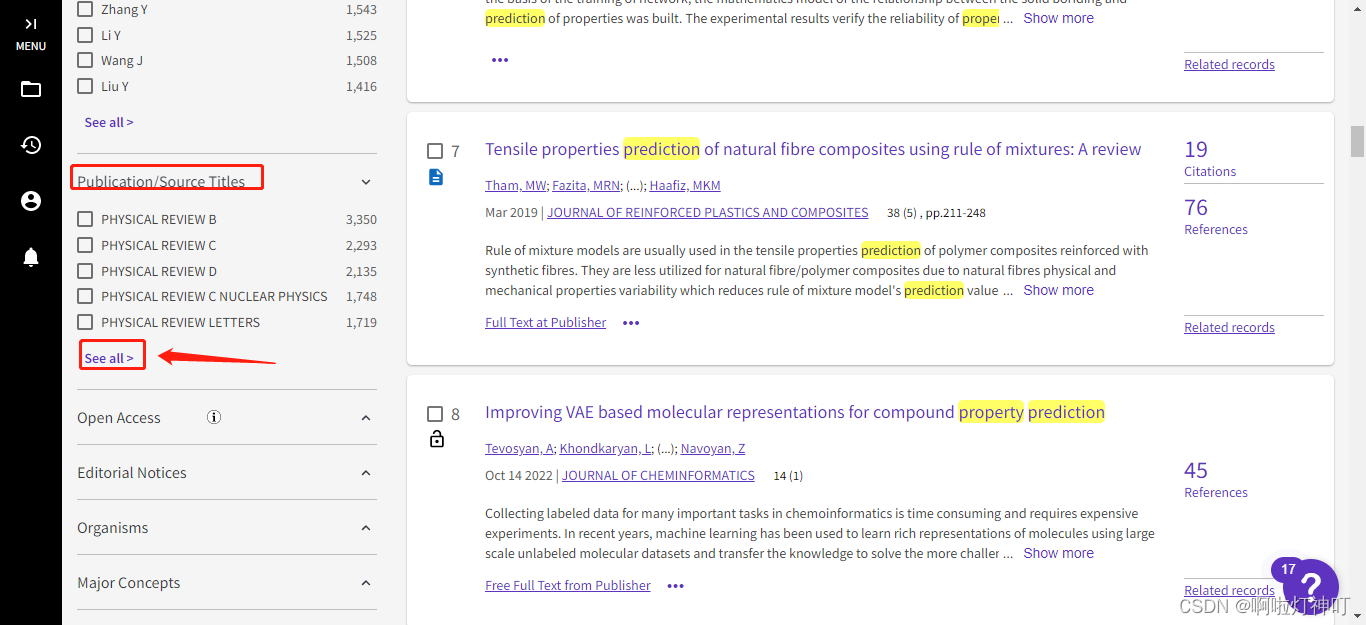Check the PHYSICAL REVIEW C checkbox

(85, 245)
